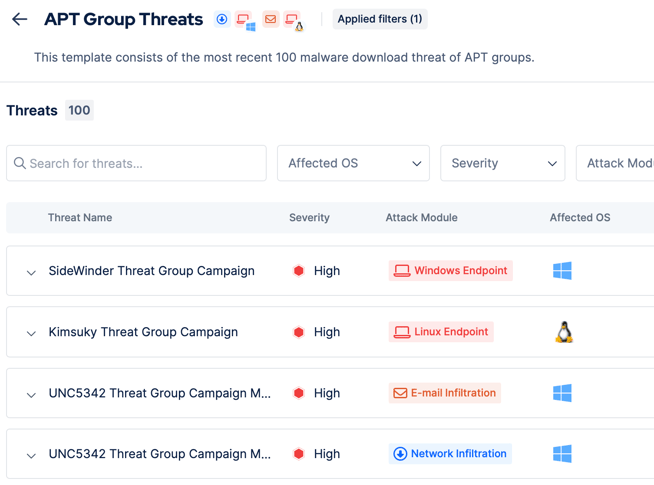This screenshot has height=485, width=654.
Task: Click the Windows logo in the SideWinder row
Action: click(x=562, y=271)
